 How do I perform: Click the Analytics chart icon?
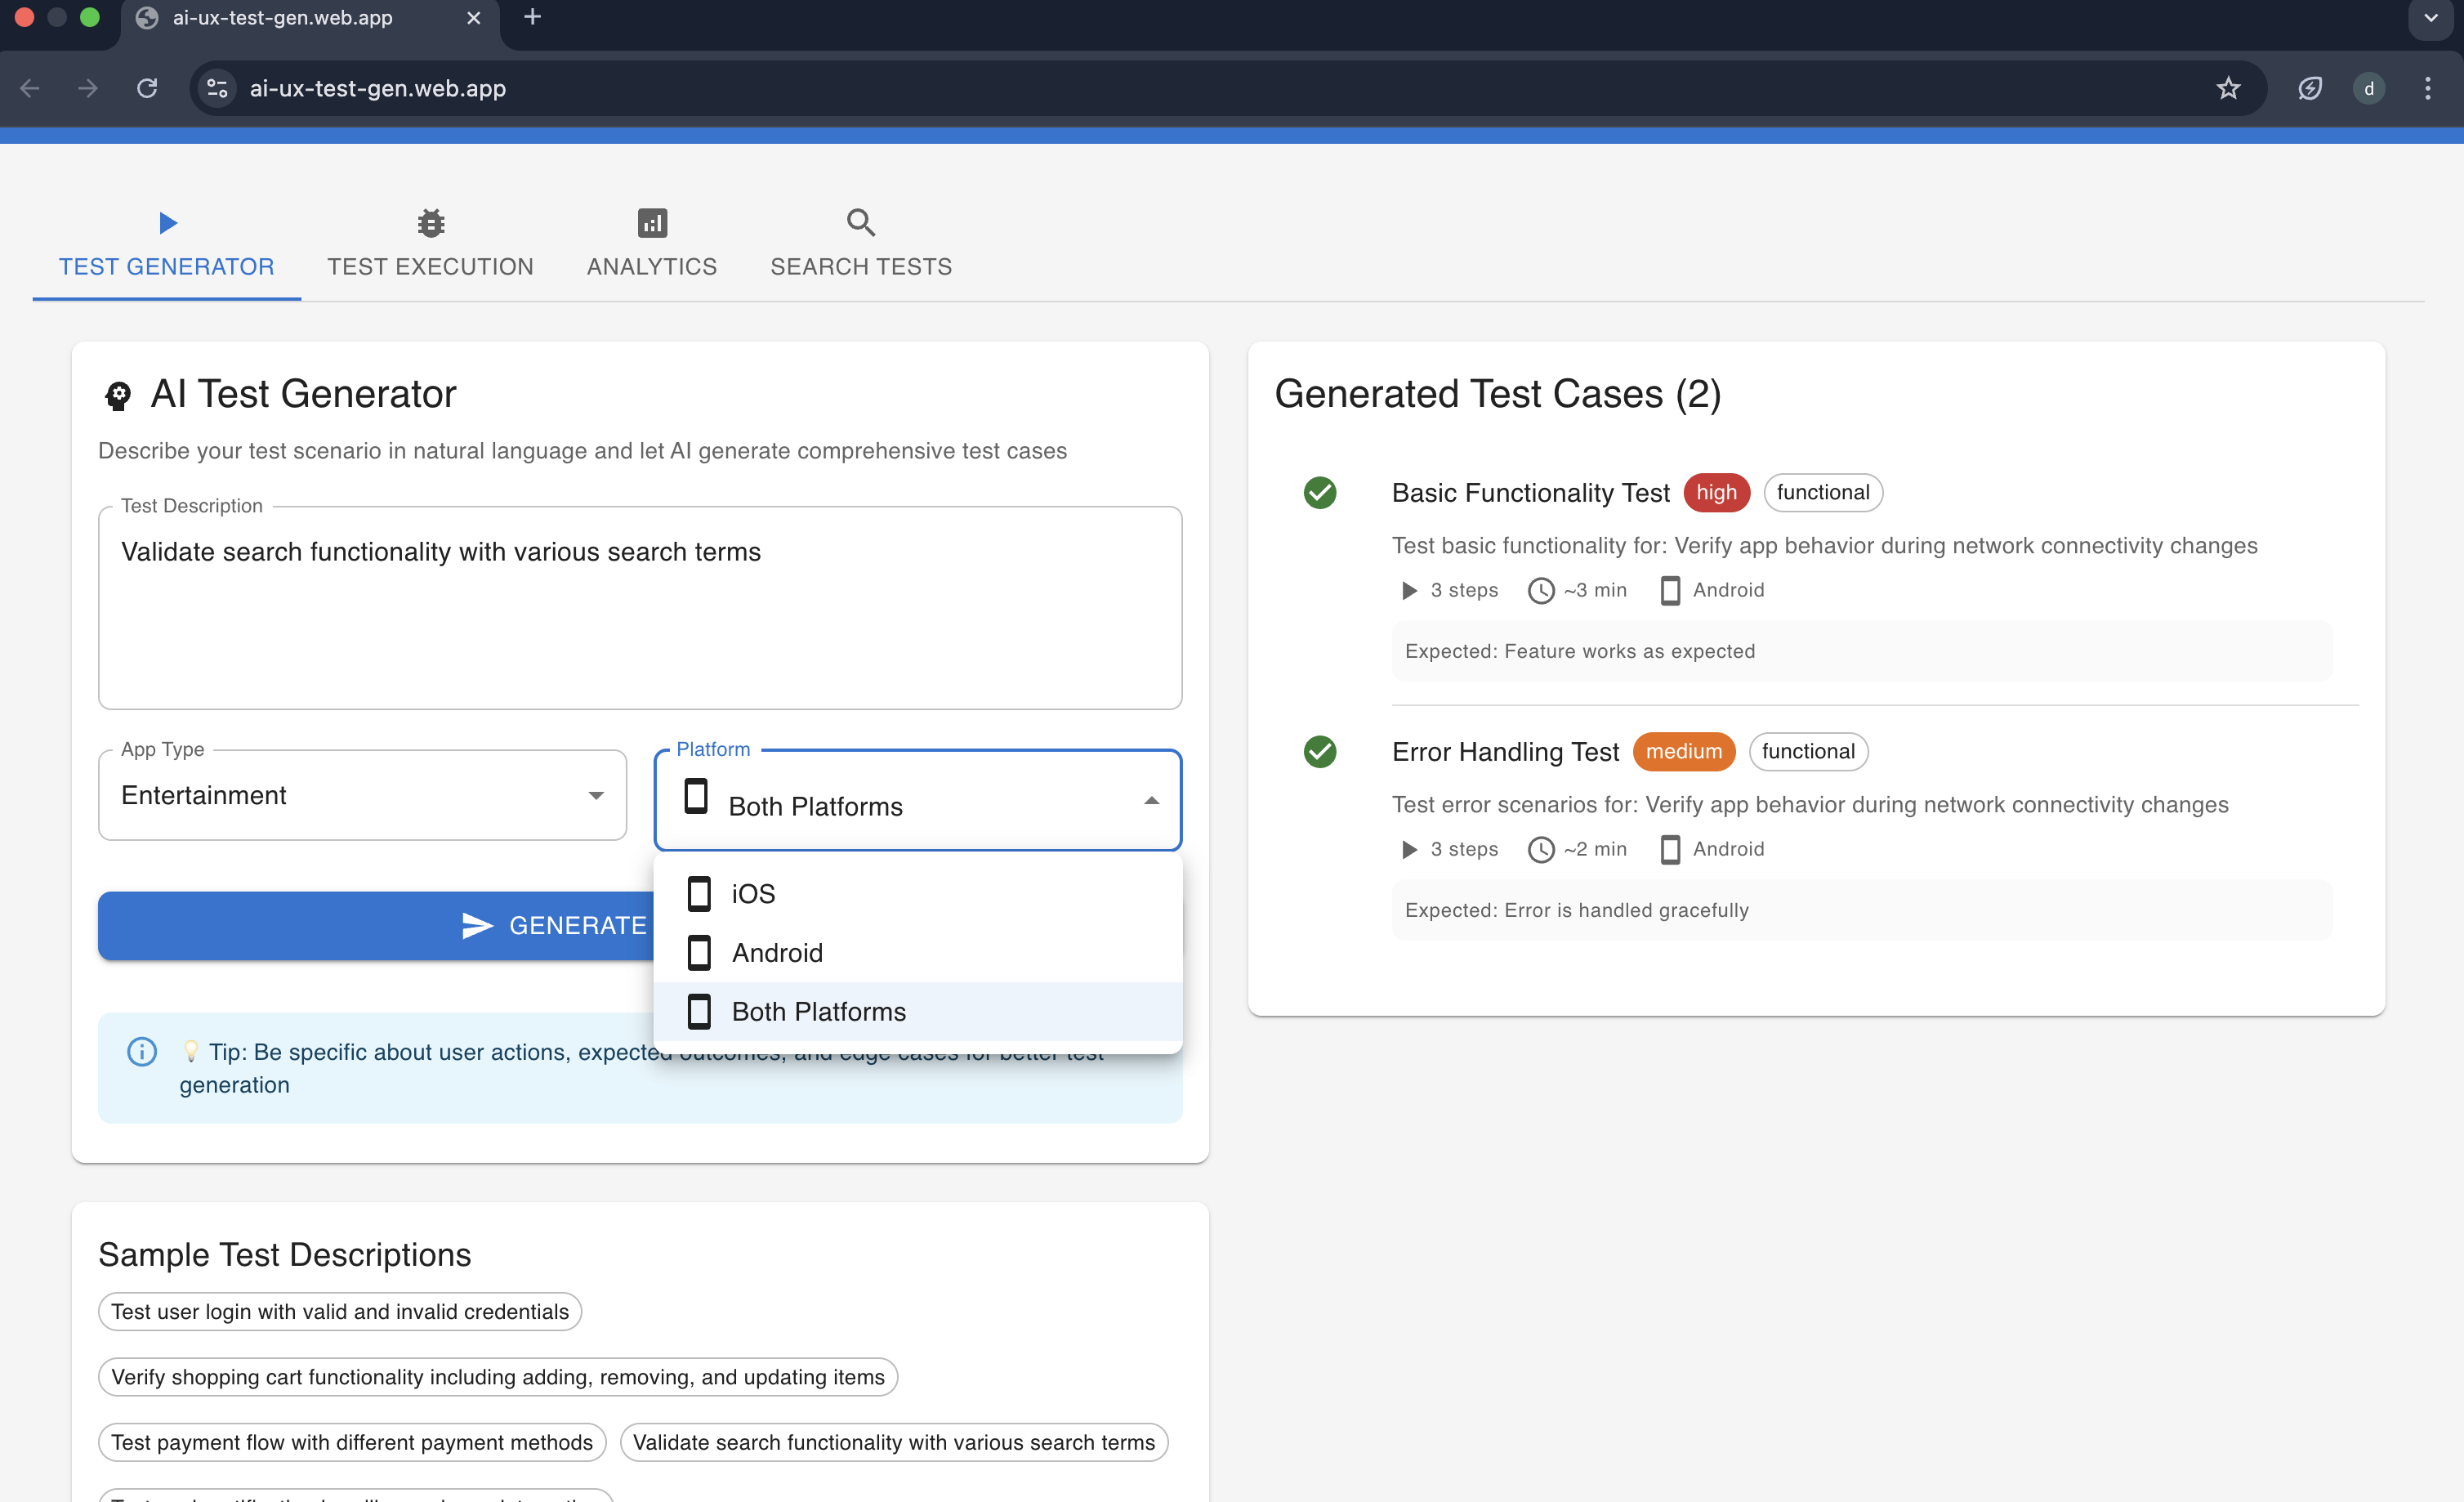tap(652, 222)
